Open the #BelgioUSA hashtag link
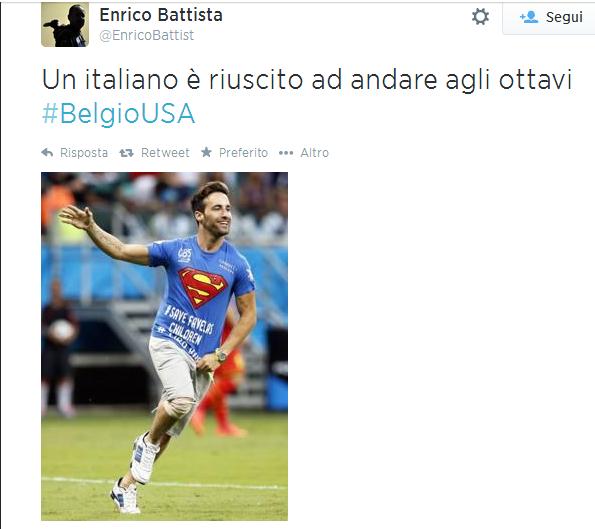 tap(118, 114)
